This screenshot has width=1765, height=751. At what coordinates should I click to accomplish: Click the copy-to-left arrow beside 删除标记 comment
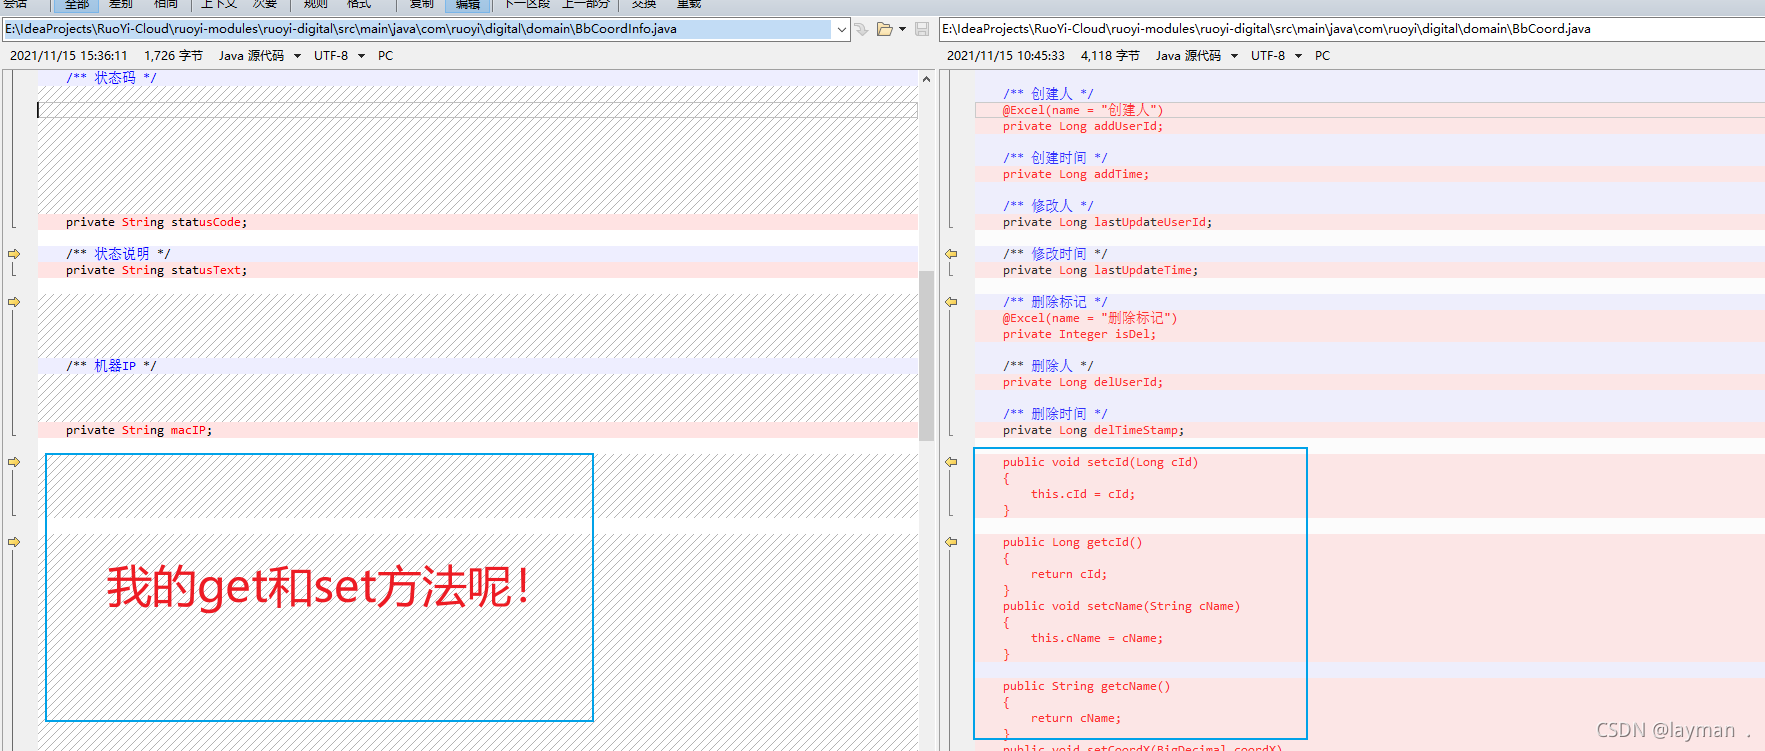click(x=951, y=302)
